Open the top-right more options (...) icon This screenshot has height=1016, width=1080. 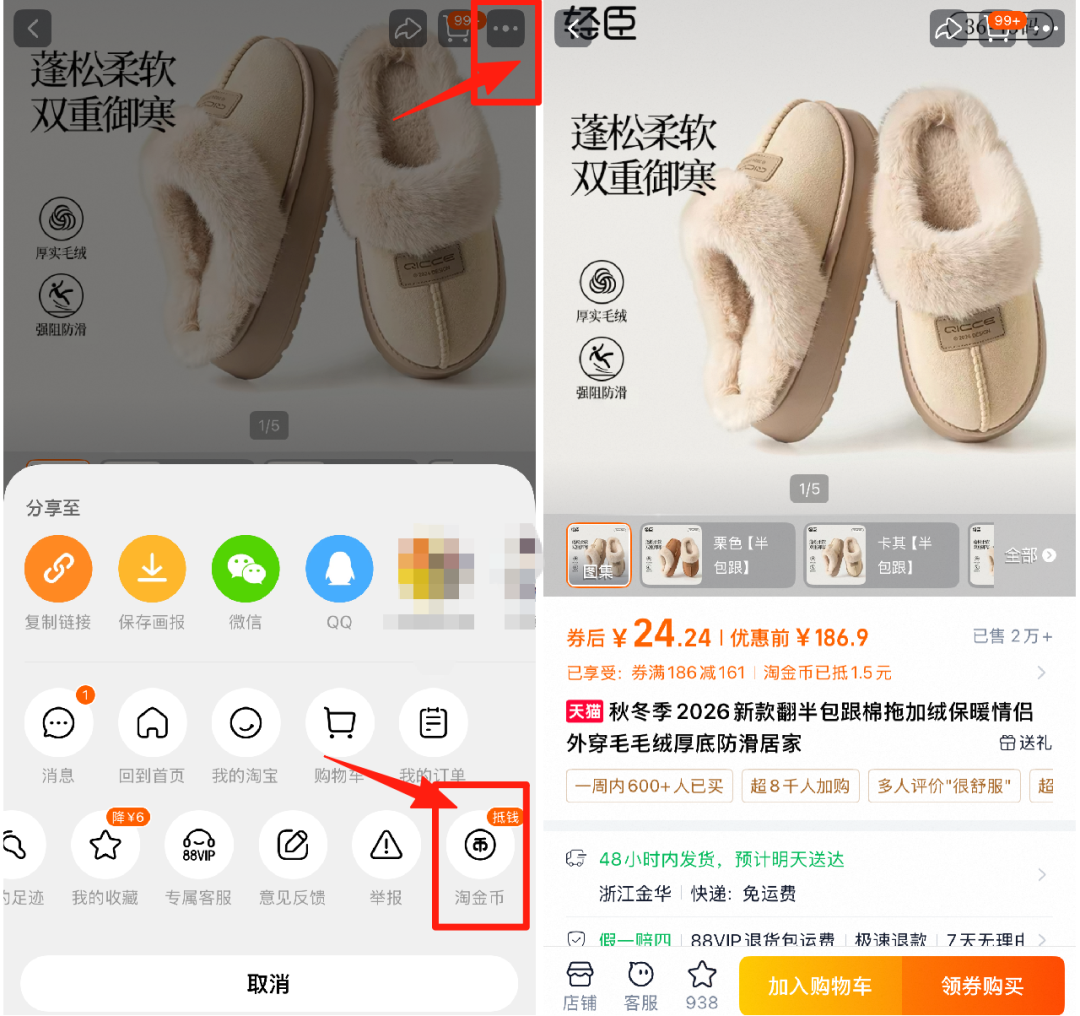tap(504, 28)
